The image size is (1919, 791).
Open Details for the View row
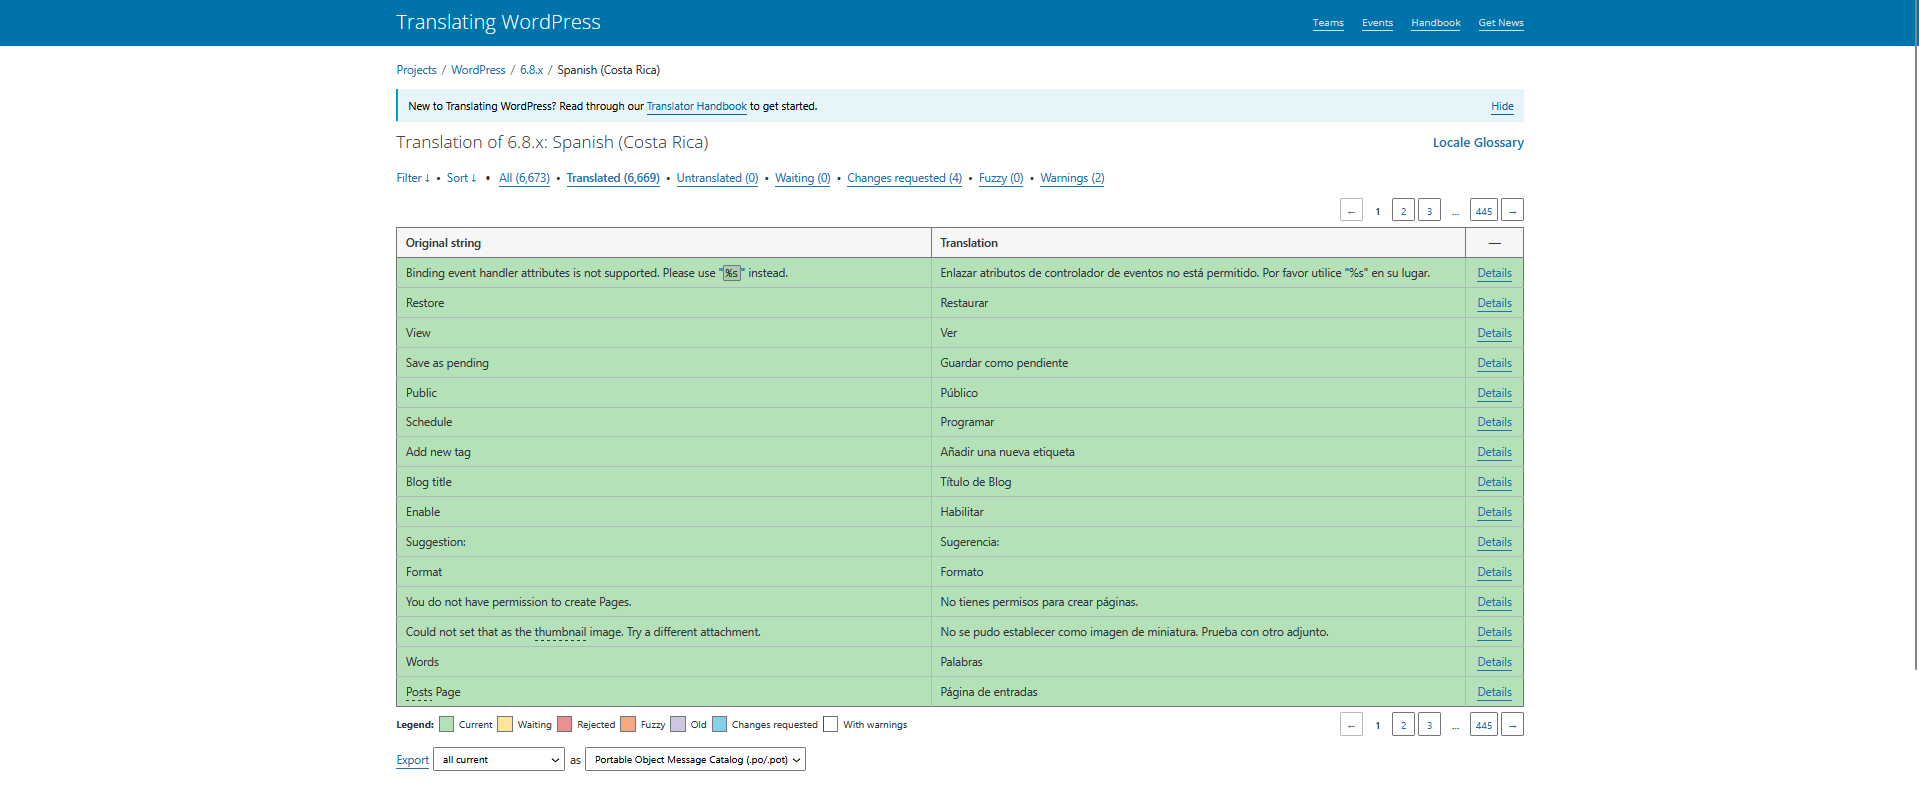tap(1494, 333)
